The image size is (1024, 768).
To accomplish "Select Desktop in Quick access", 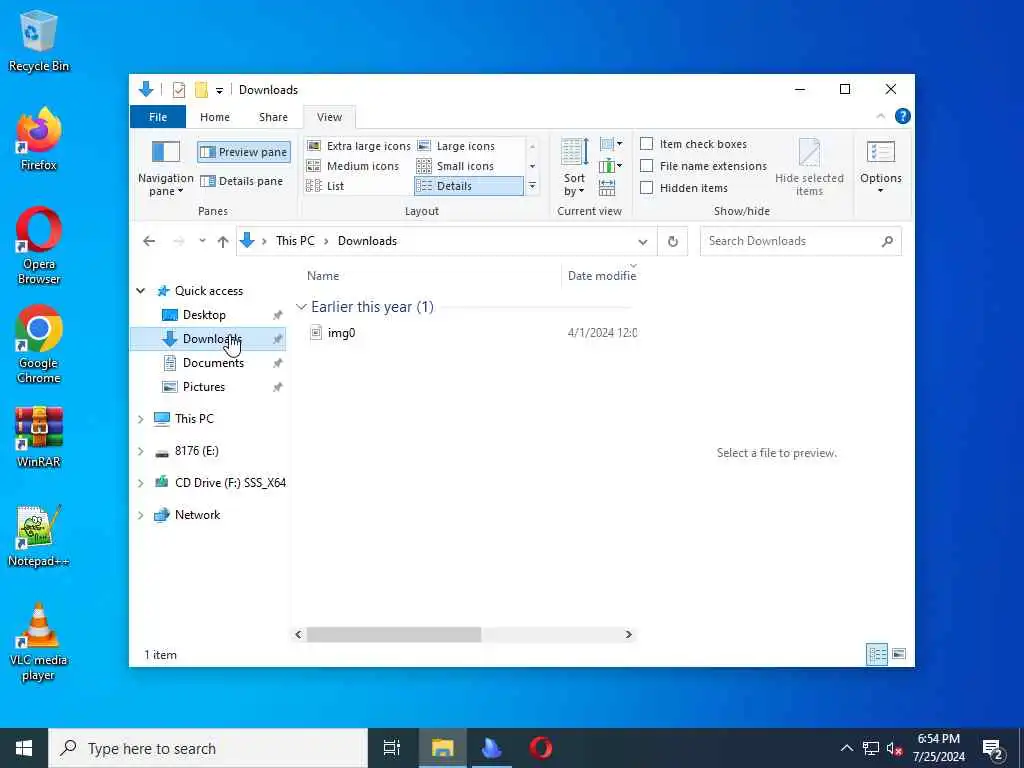I will (x=204, y=315).
